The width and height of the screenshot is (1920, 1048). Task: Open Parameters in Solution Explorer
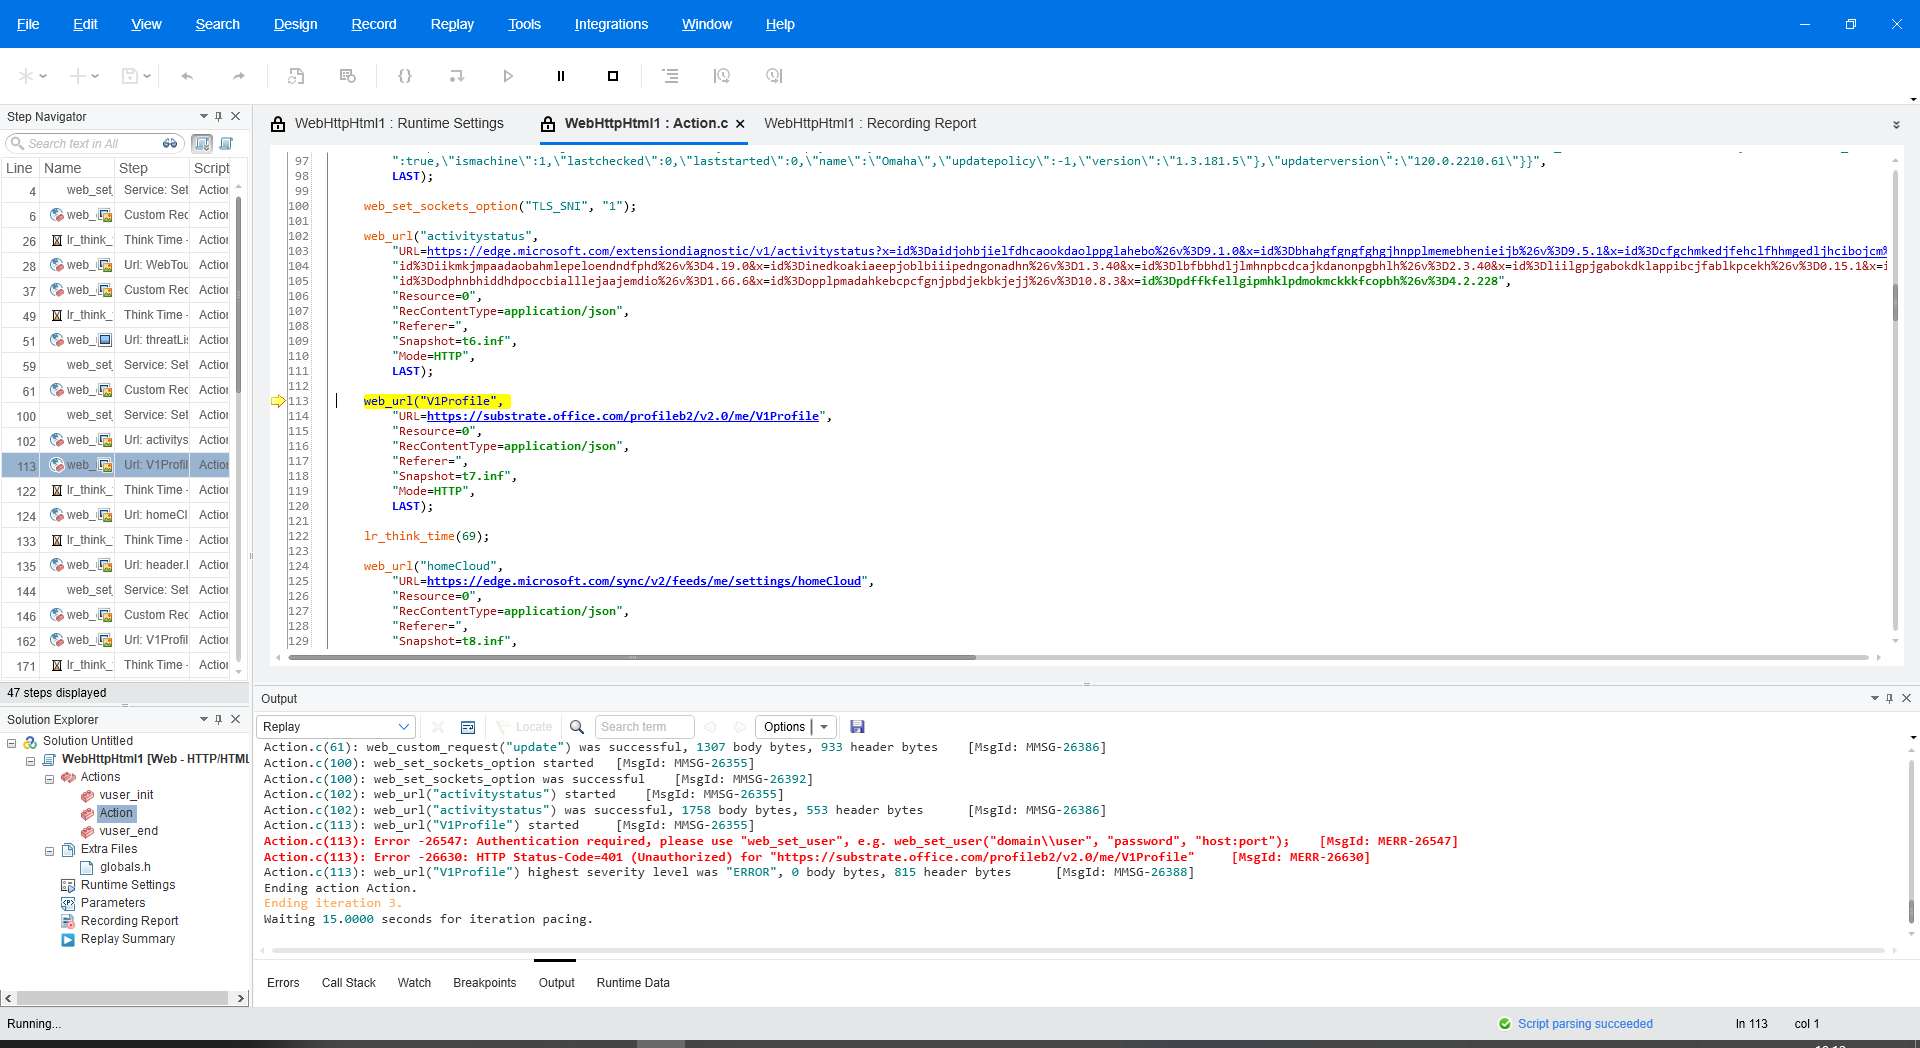113,903
